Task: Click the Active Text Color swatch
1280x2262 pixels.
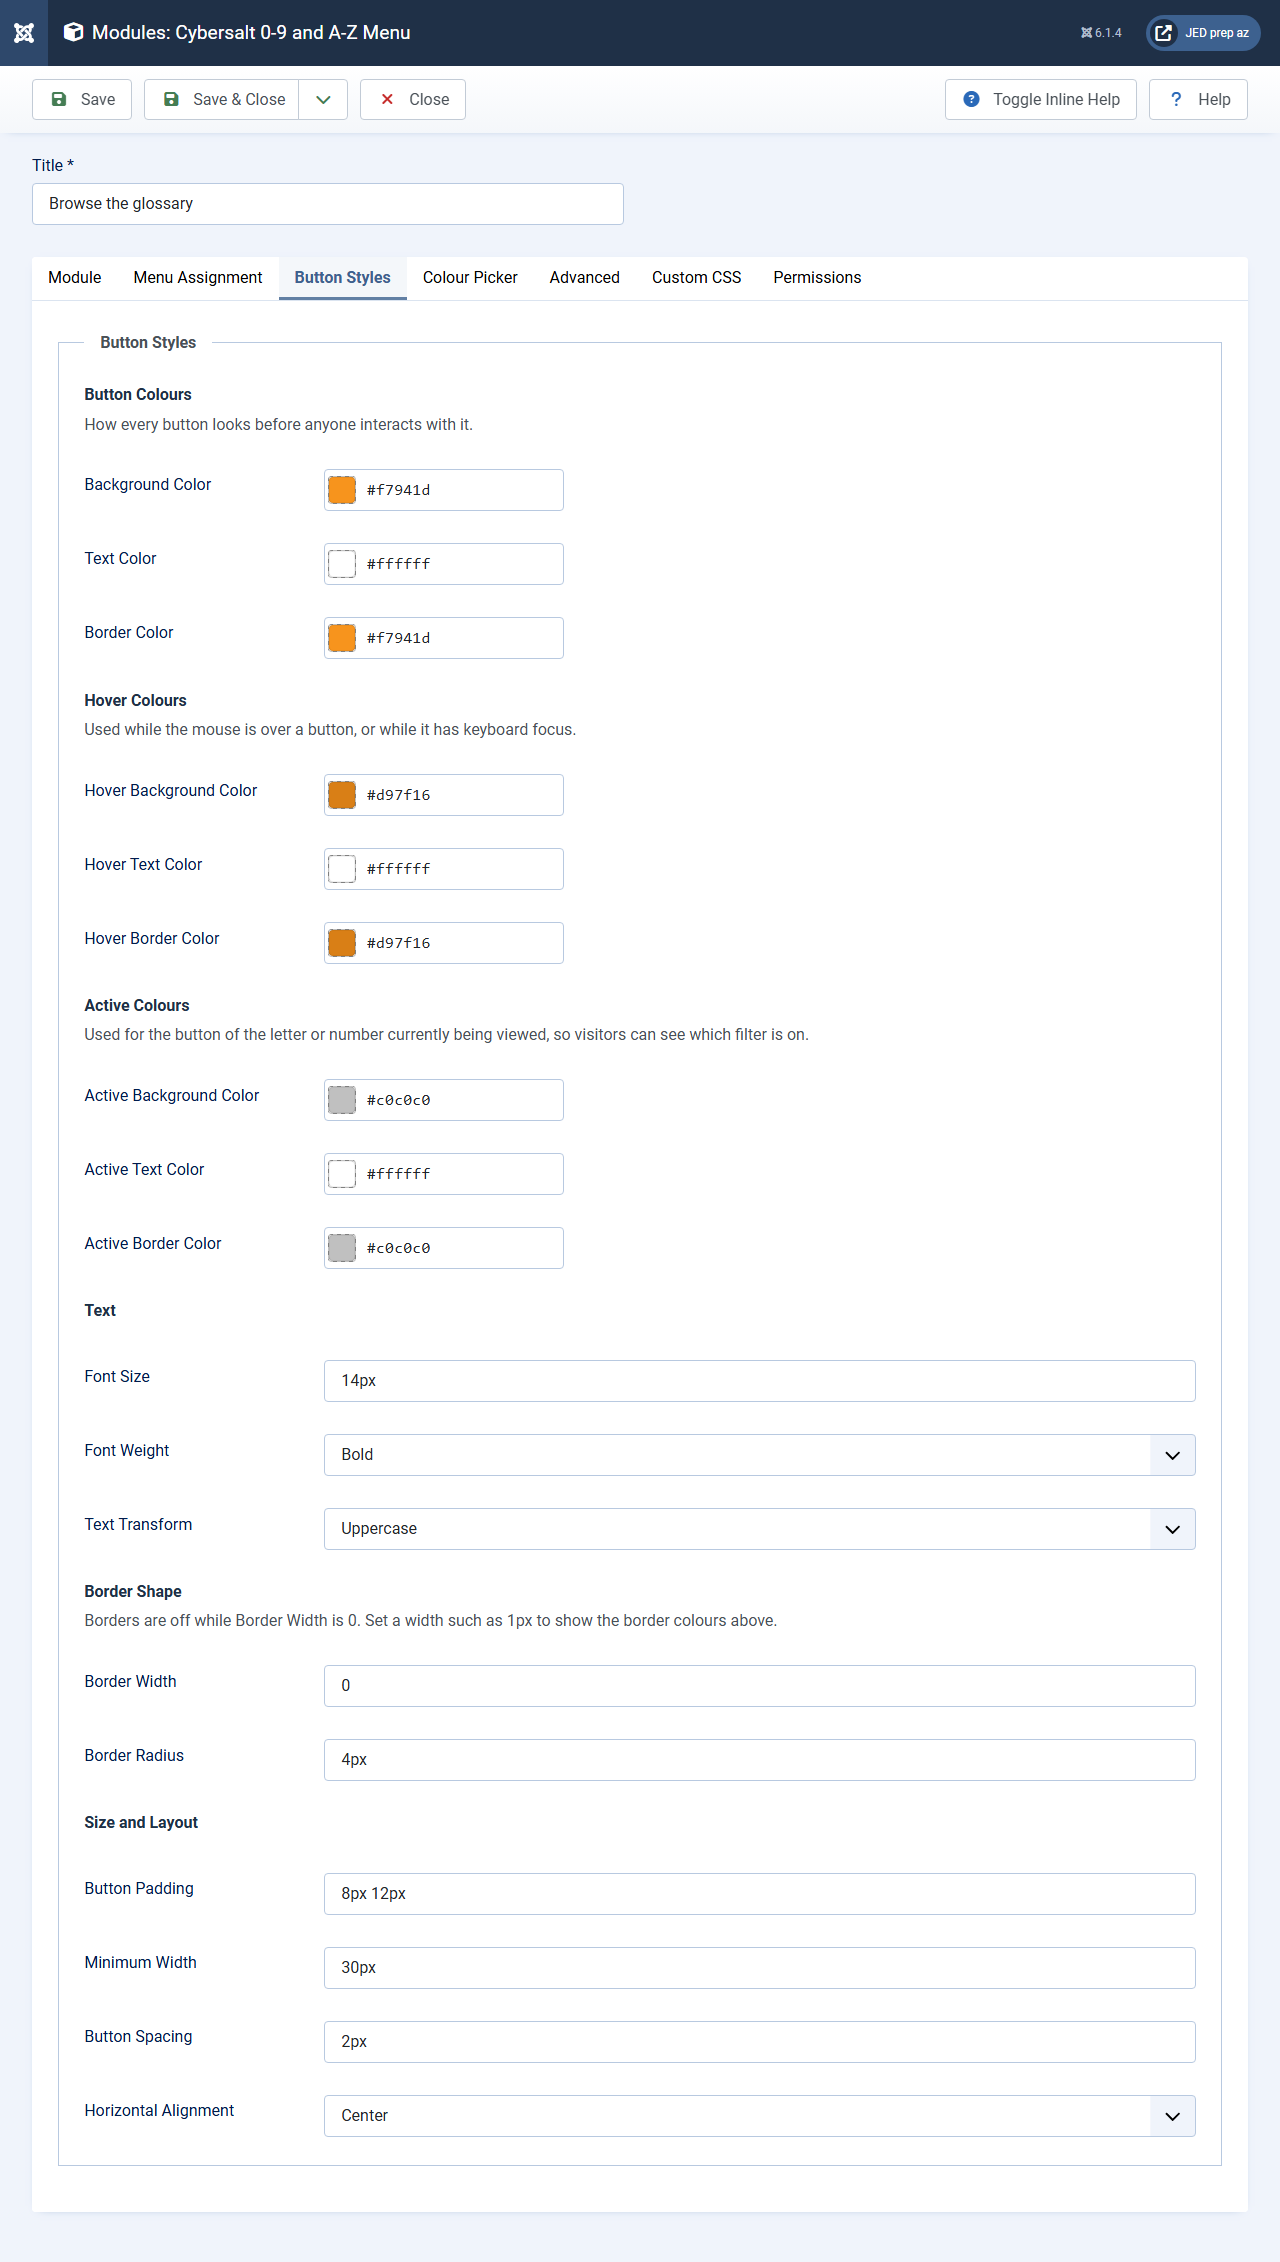Action: (x=342, y=1174)
